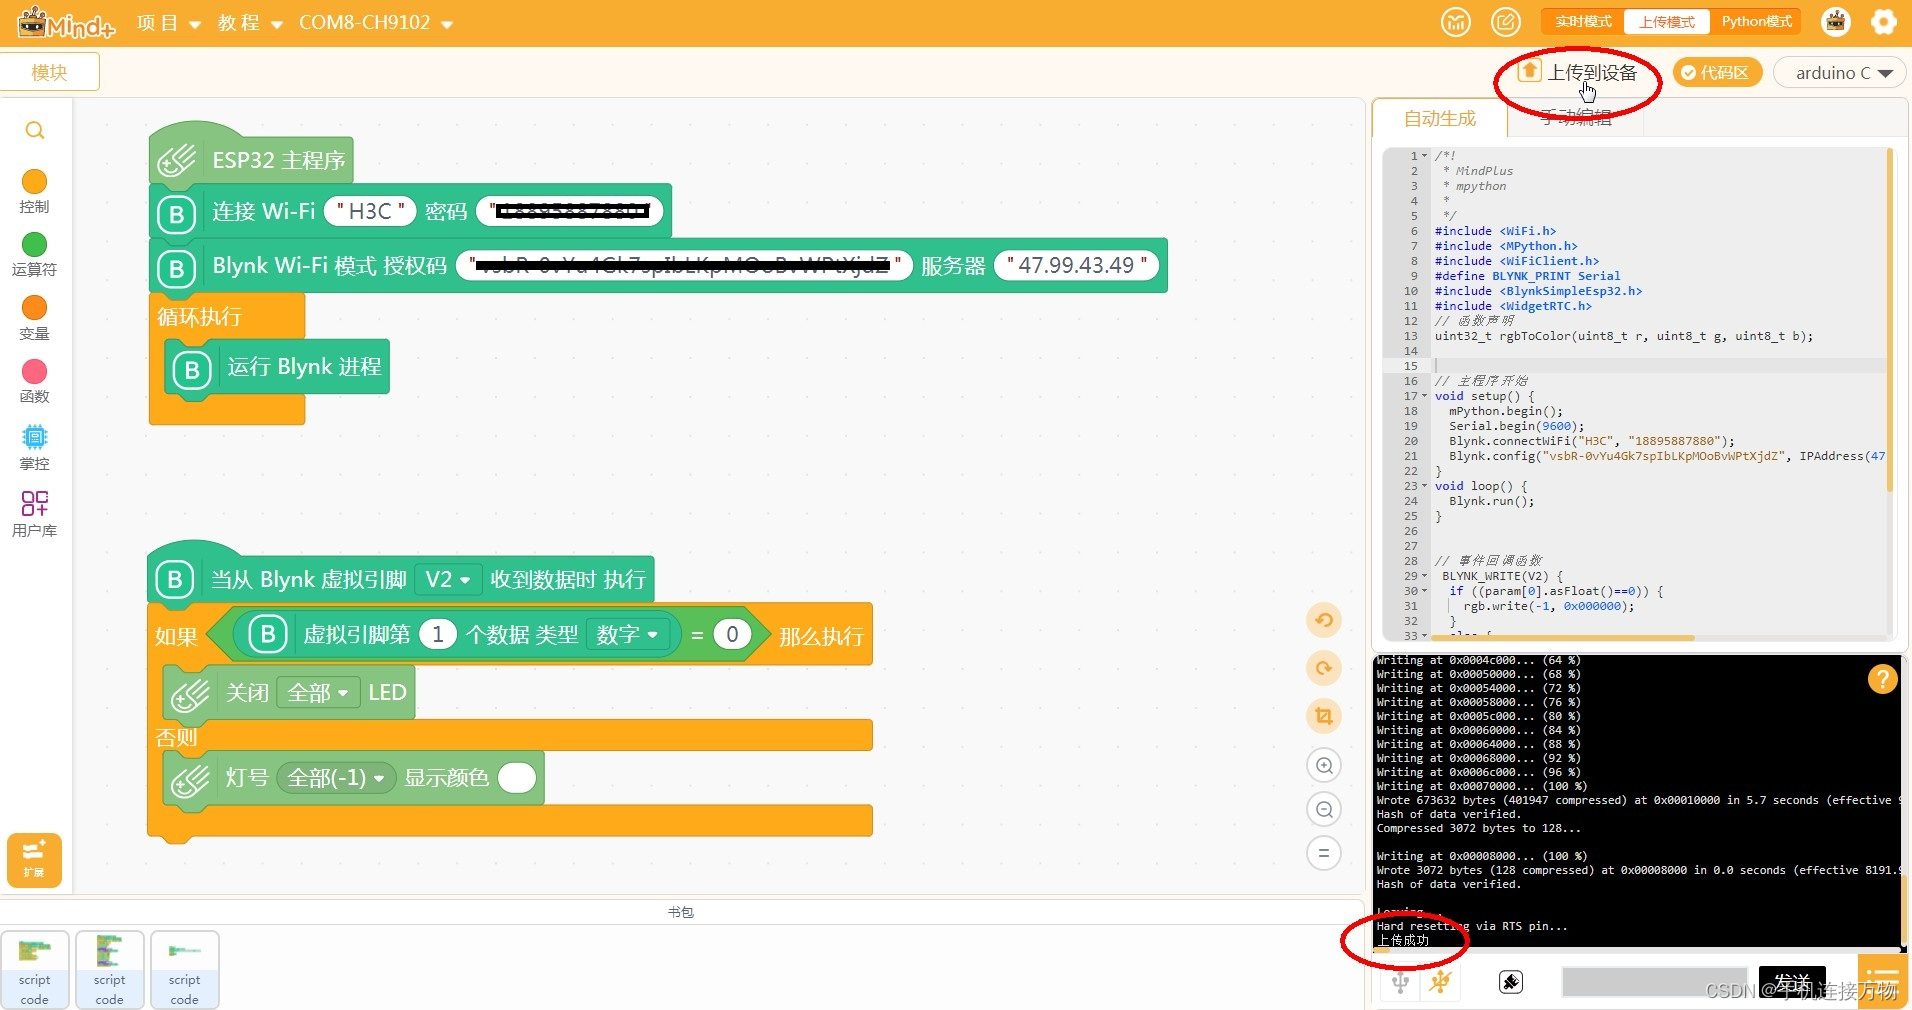Switch to 实时模式 mode
The height and width of the screenshot is (1010, 1912).
[1583, 22]
